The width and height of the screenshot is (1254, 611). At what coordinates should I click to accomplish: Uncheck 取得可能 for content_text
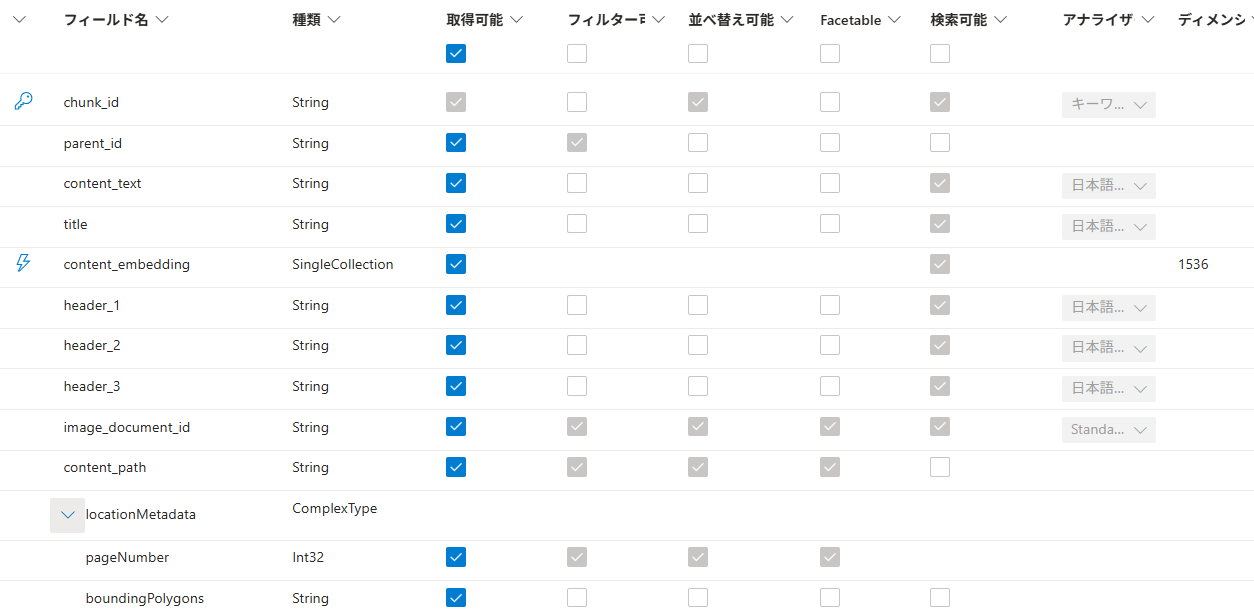(x=456, y=183)
